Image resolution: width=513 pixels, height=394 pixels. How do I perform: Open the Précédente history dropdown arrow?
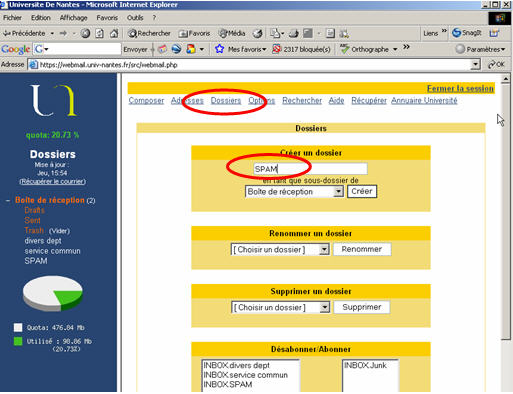point(52,33)
